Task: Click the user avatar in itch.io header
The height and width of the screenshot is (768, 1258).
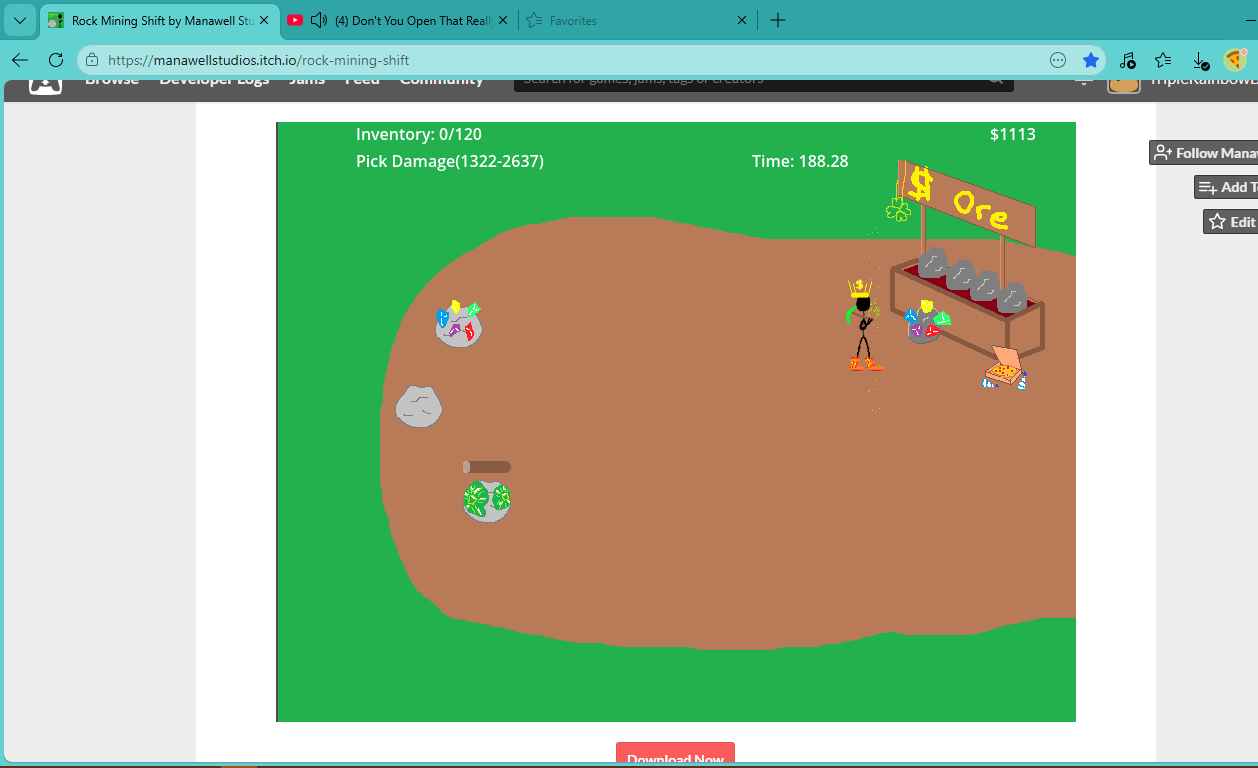Action: click(1124, 85)
